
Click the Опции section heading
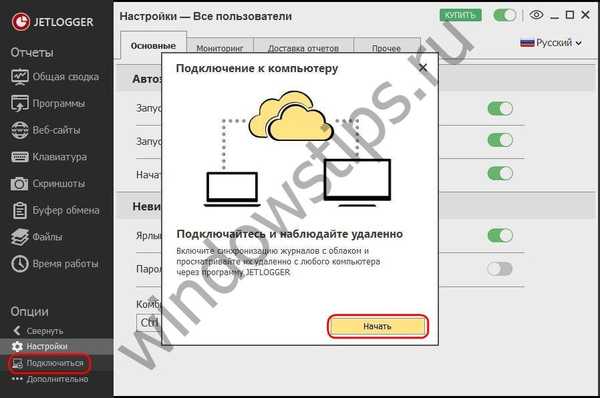[29, 311]
